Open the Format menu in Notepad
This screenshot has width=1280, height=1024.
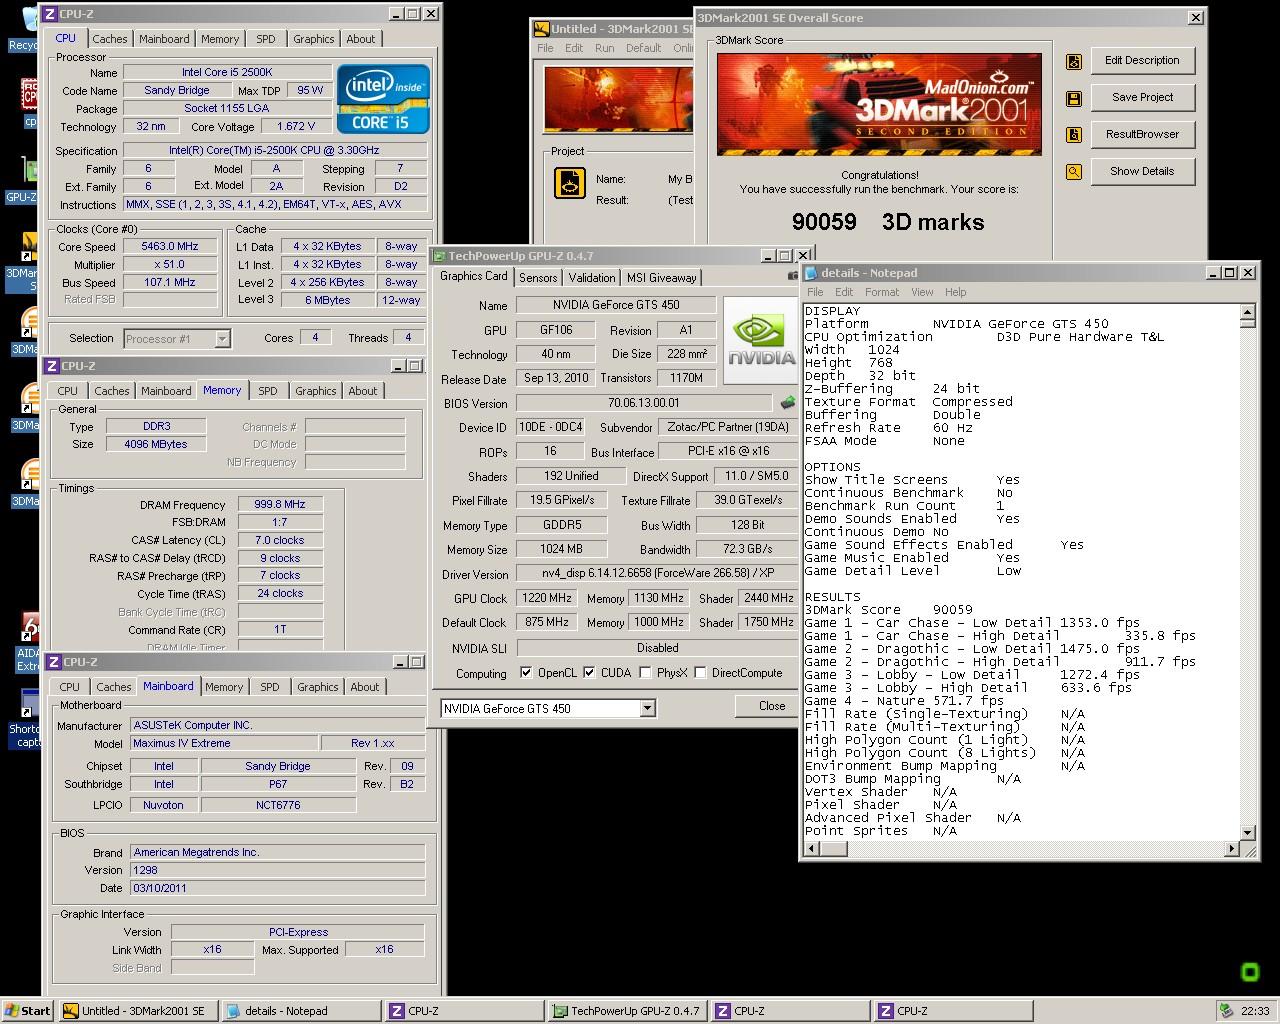[882, 292]
